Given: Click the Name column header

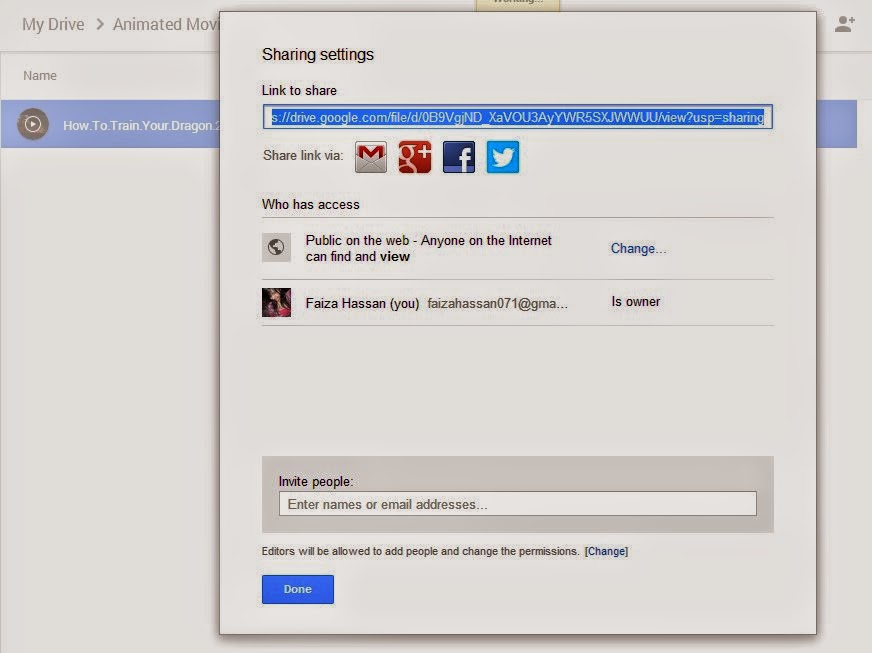Looking at the screenshot, I should pyautogui.click(x=40, y=76).
